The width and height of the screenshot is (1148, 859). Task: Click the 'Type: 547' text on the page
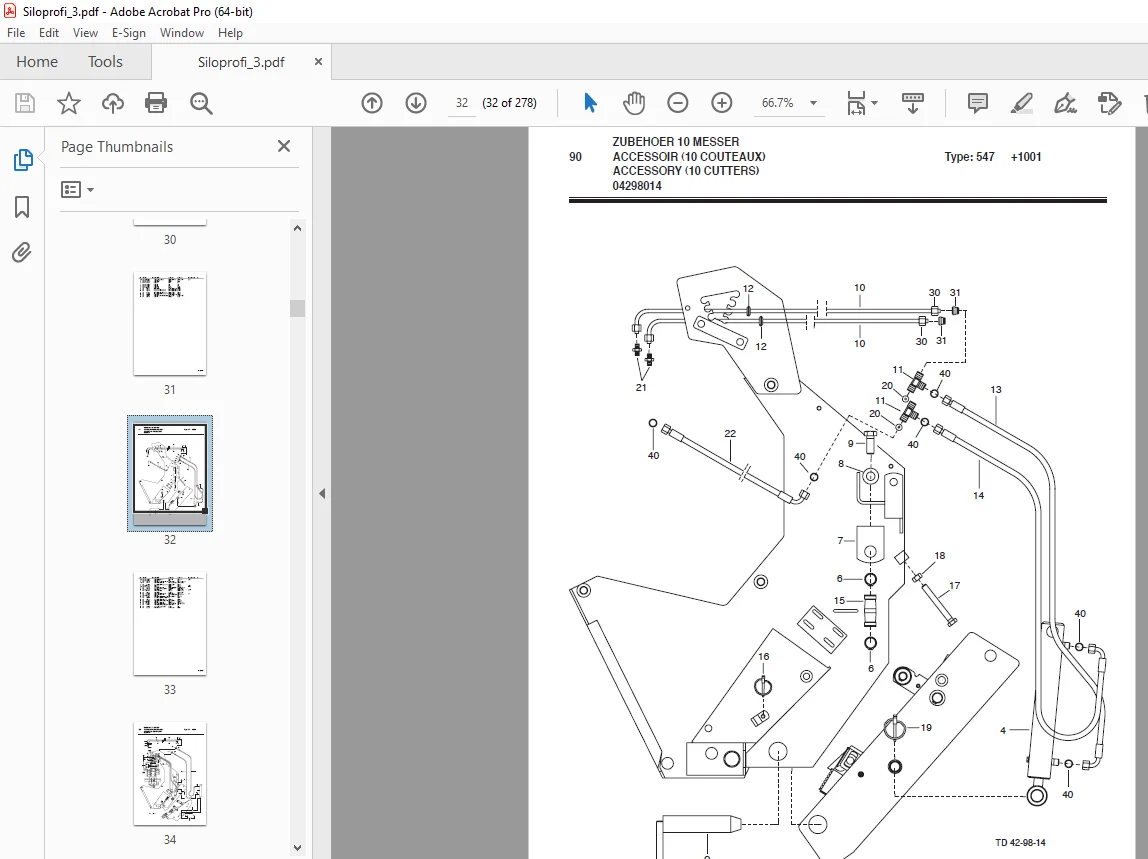pos(969,157)
